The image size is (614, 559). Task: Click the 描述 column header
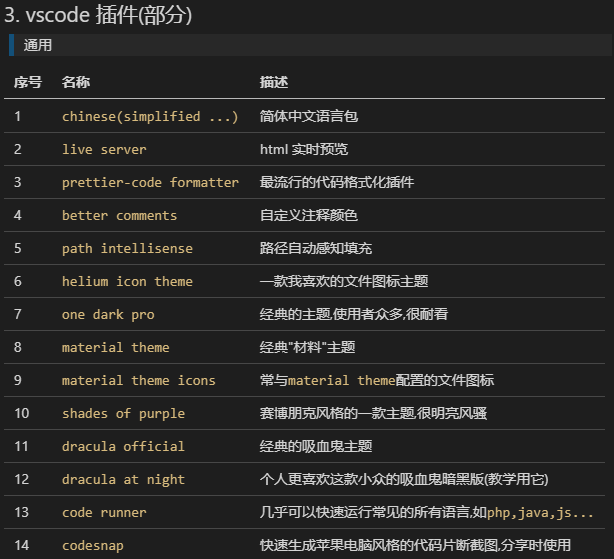[x=274, y=82]
